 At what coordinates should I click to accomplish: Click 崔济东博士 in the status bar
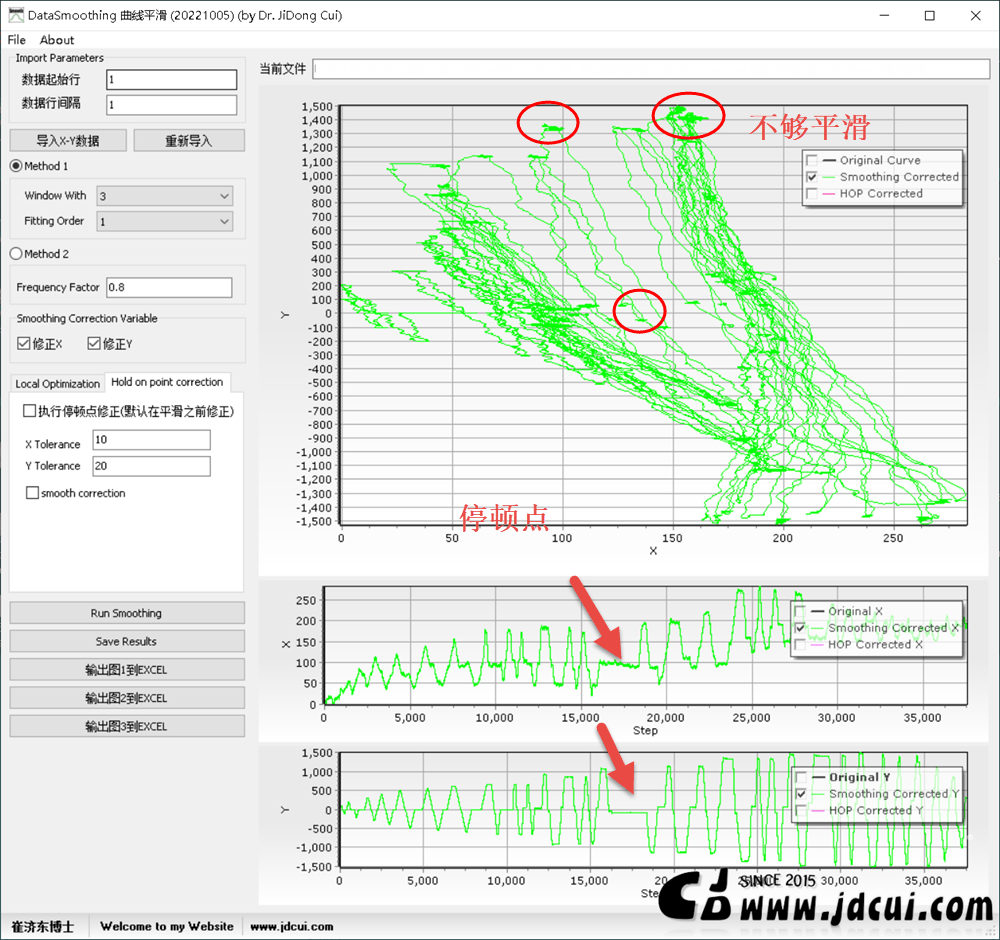pyautogui.click(x=43, y=926)
